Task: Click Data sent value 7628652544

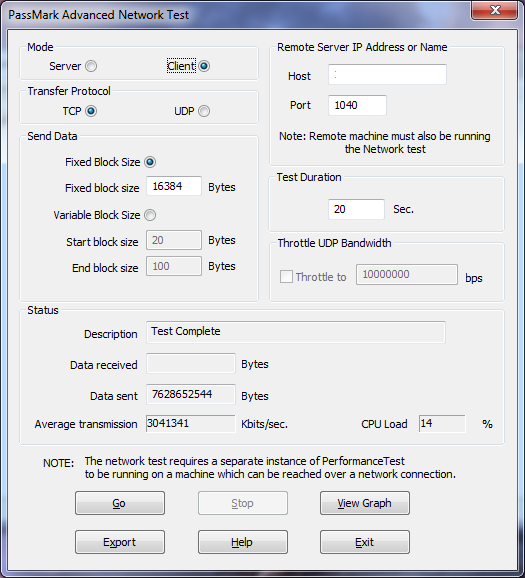Action: click(191, 394)
